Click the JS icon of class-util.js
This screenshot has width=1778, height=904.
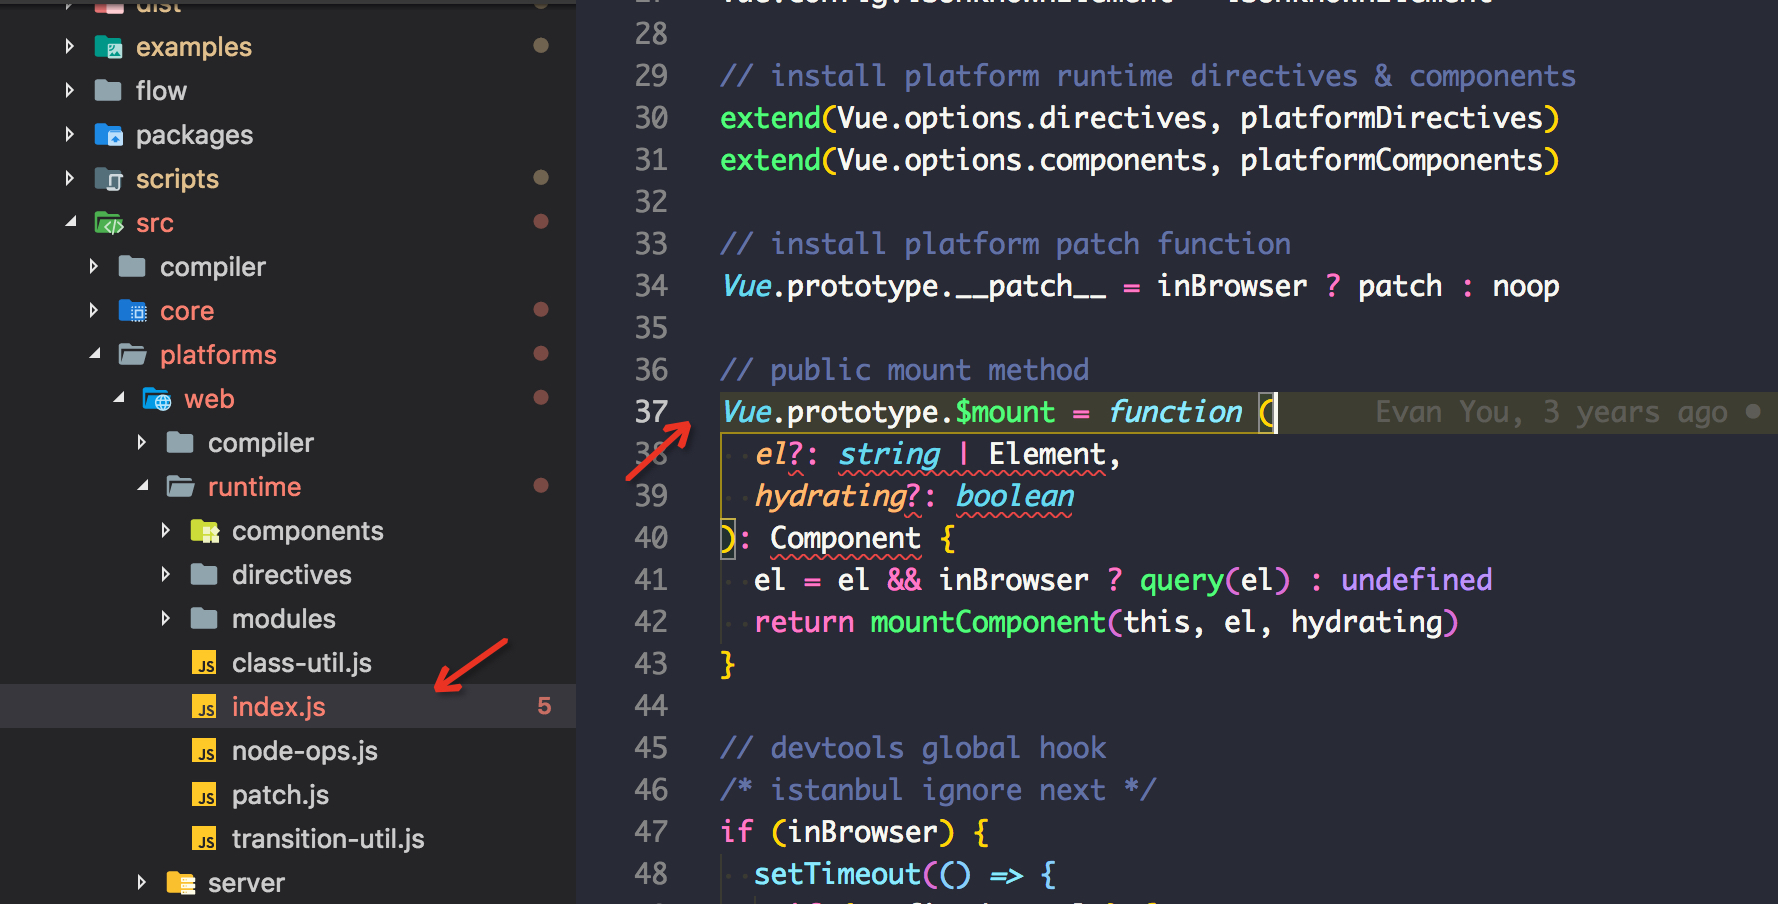[204, 662]
